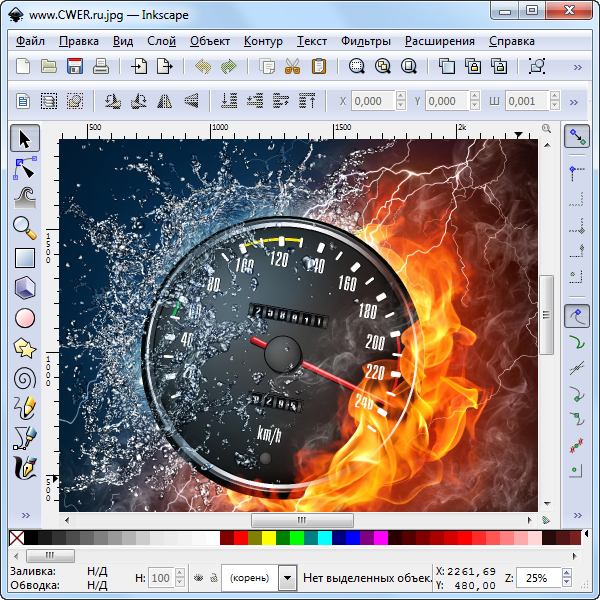Select the Rectangle tool
This screenshot has width=600, height=600.
[25, 257]
